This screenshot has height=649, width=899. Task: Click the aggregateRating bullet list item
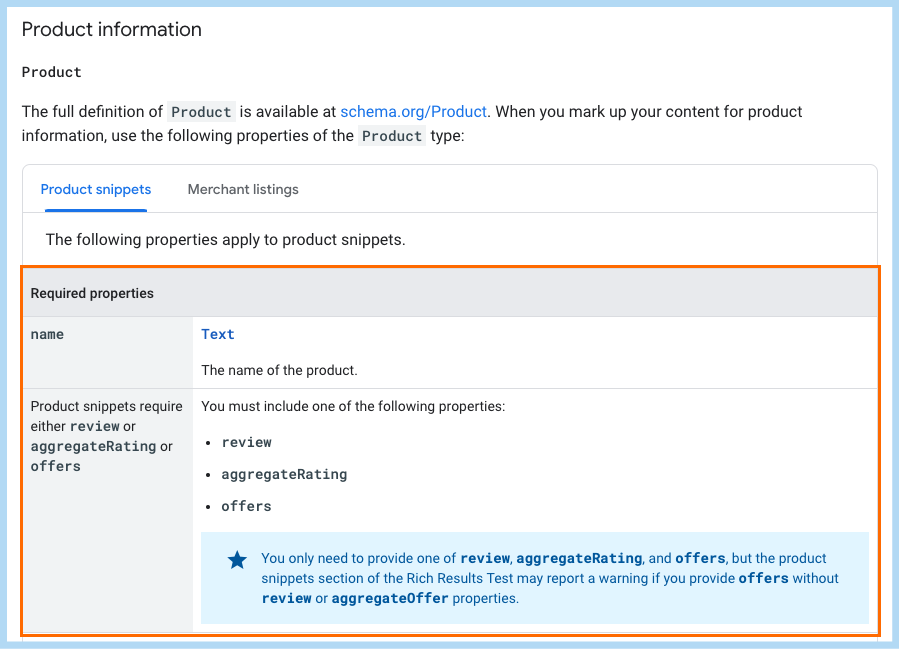[284, 474]
